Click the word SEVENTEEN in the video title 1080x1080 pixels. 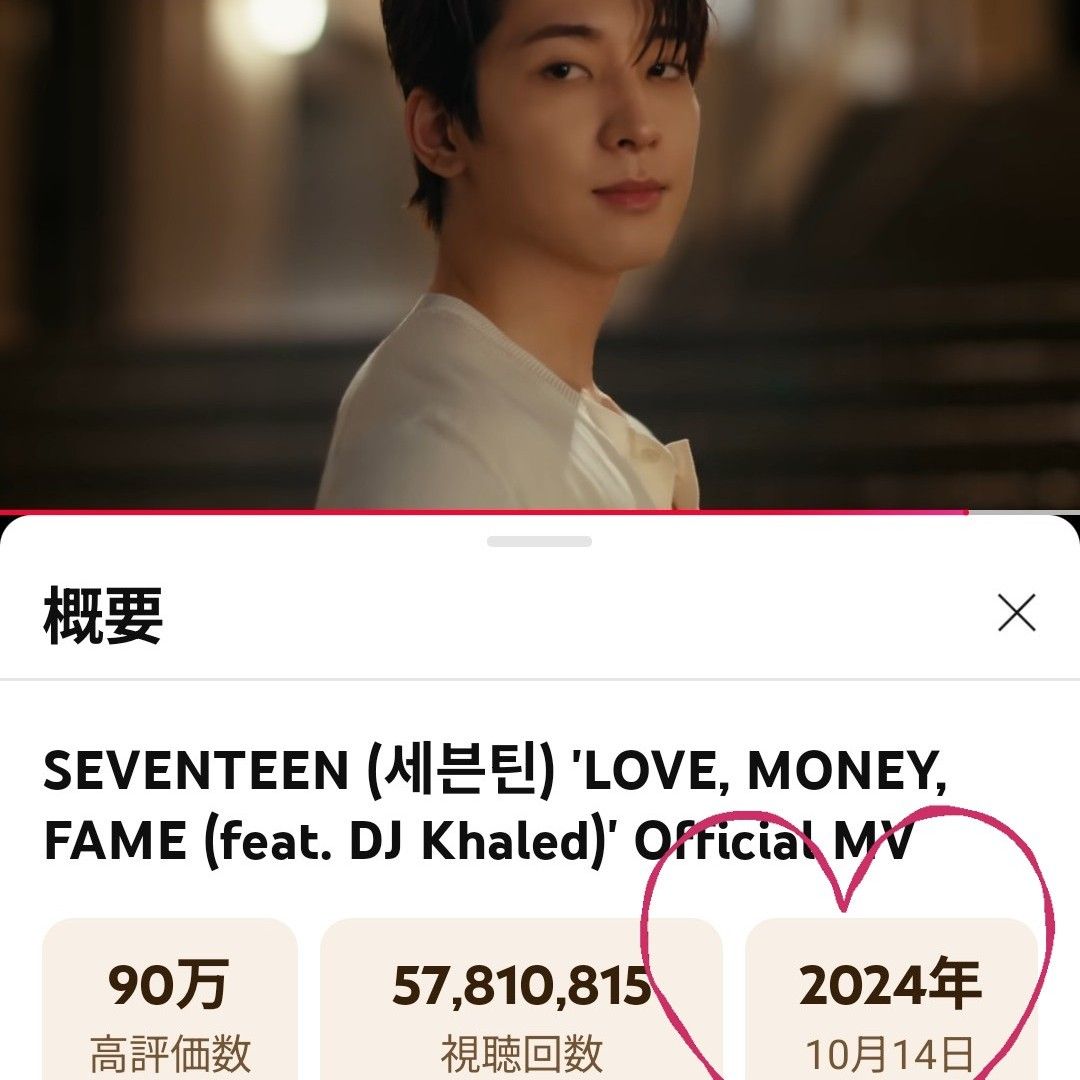pyautogui.click(x=196, y=770)
